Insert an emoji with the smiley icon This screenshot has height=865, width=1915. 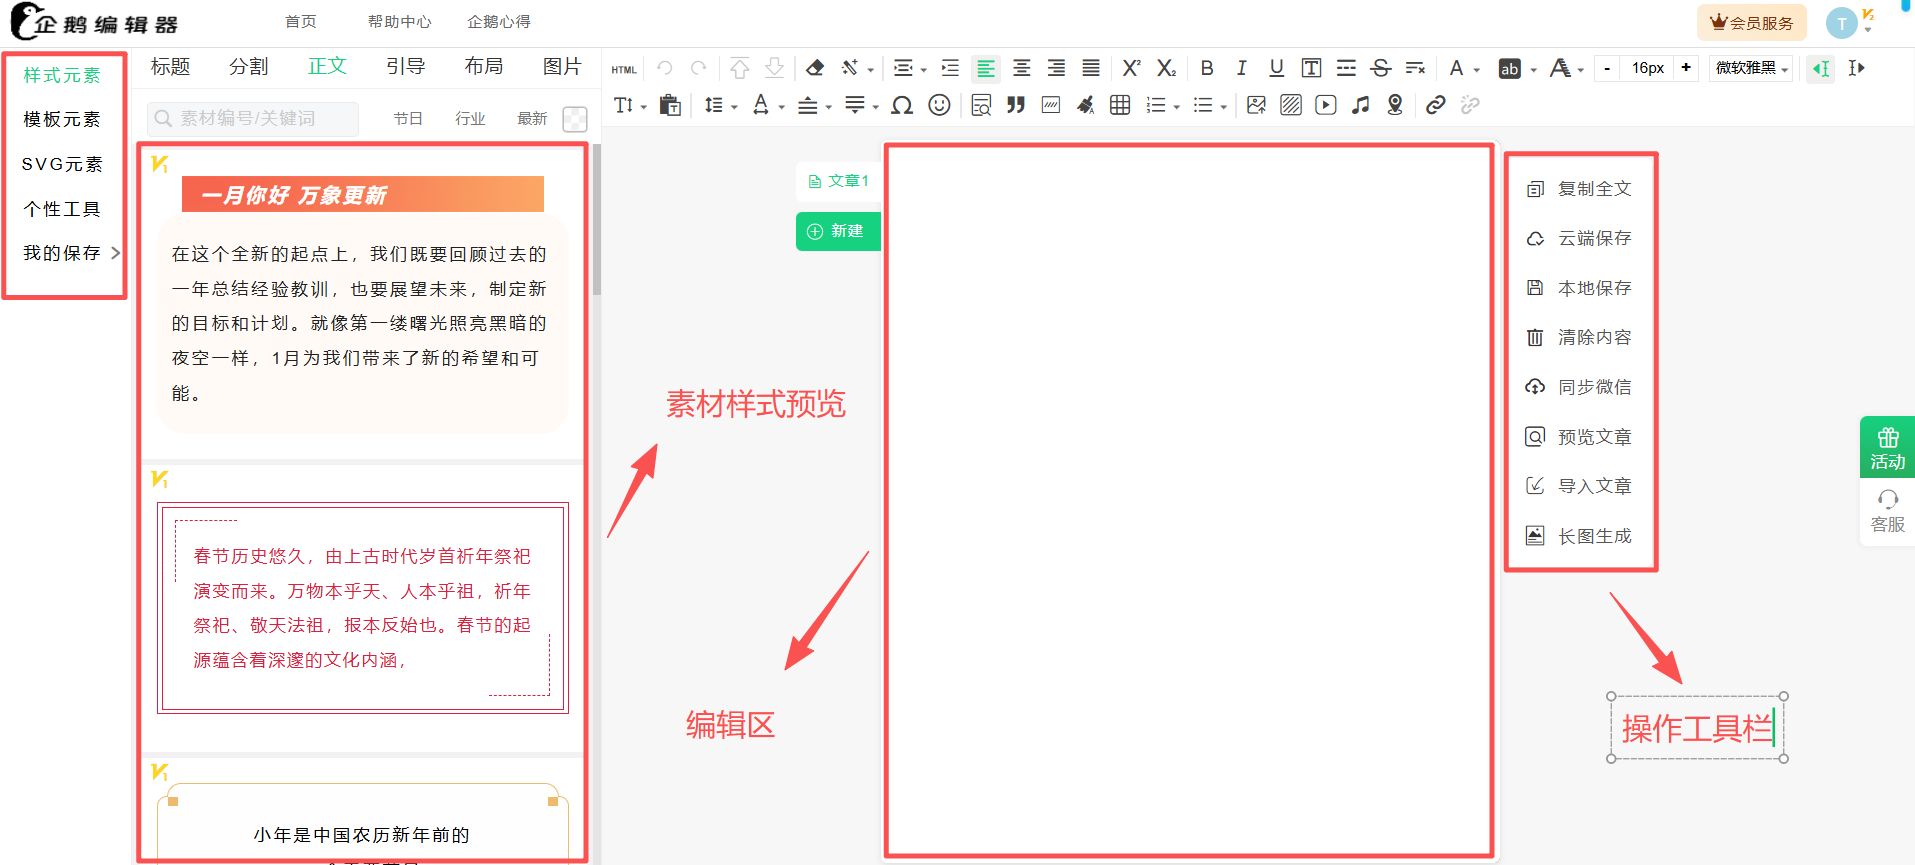[x=939, y=105]
